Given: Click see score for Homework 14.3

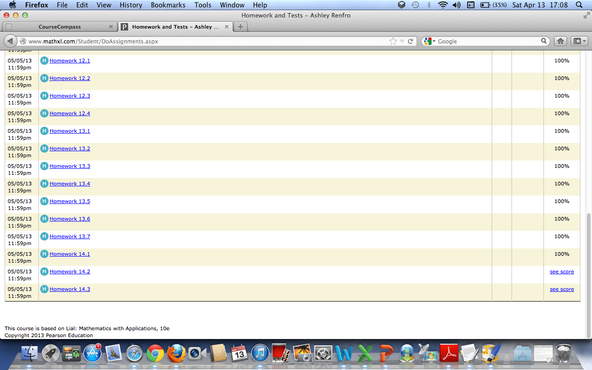Looking at the screenshot, I should (x=562, y=289).
